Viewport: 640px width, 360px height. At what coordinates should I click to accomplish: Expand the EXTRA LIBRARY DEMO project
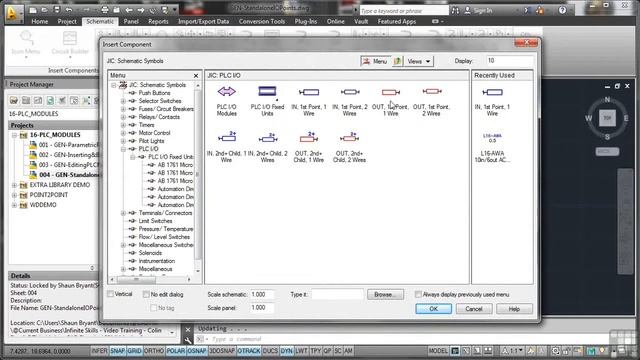coord(14,185)
